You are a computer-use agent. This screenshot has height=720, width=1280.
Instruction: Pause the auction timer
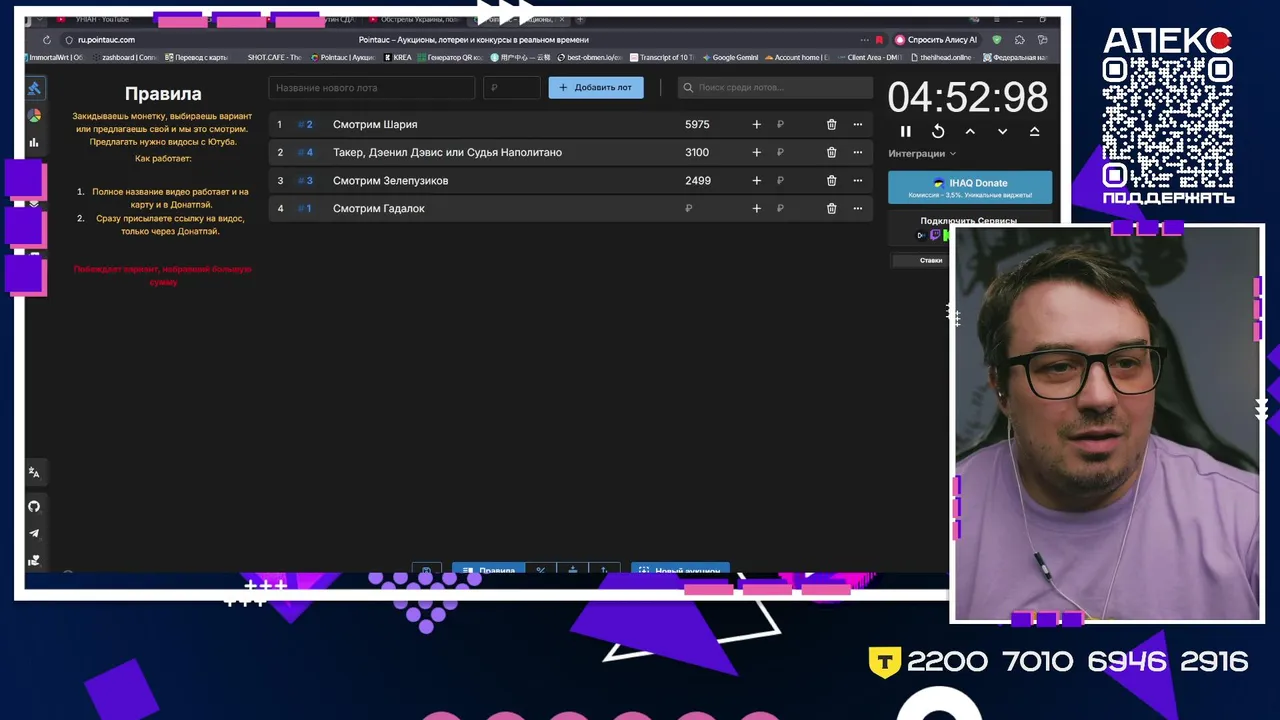pyautogui.click(x=906, y=131)
